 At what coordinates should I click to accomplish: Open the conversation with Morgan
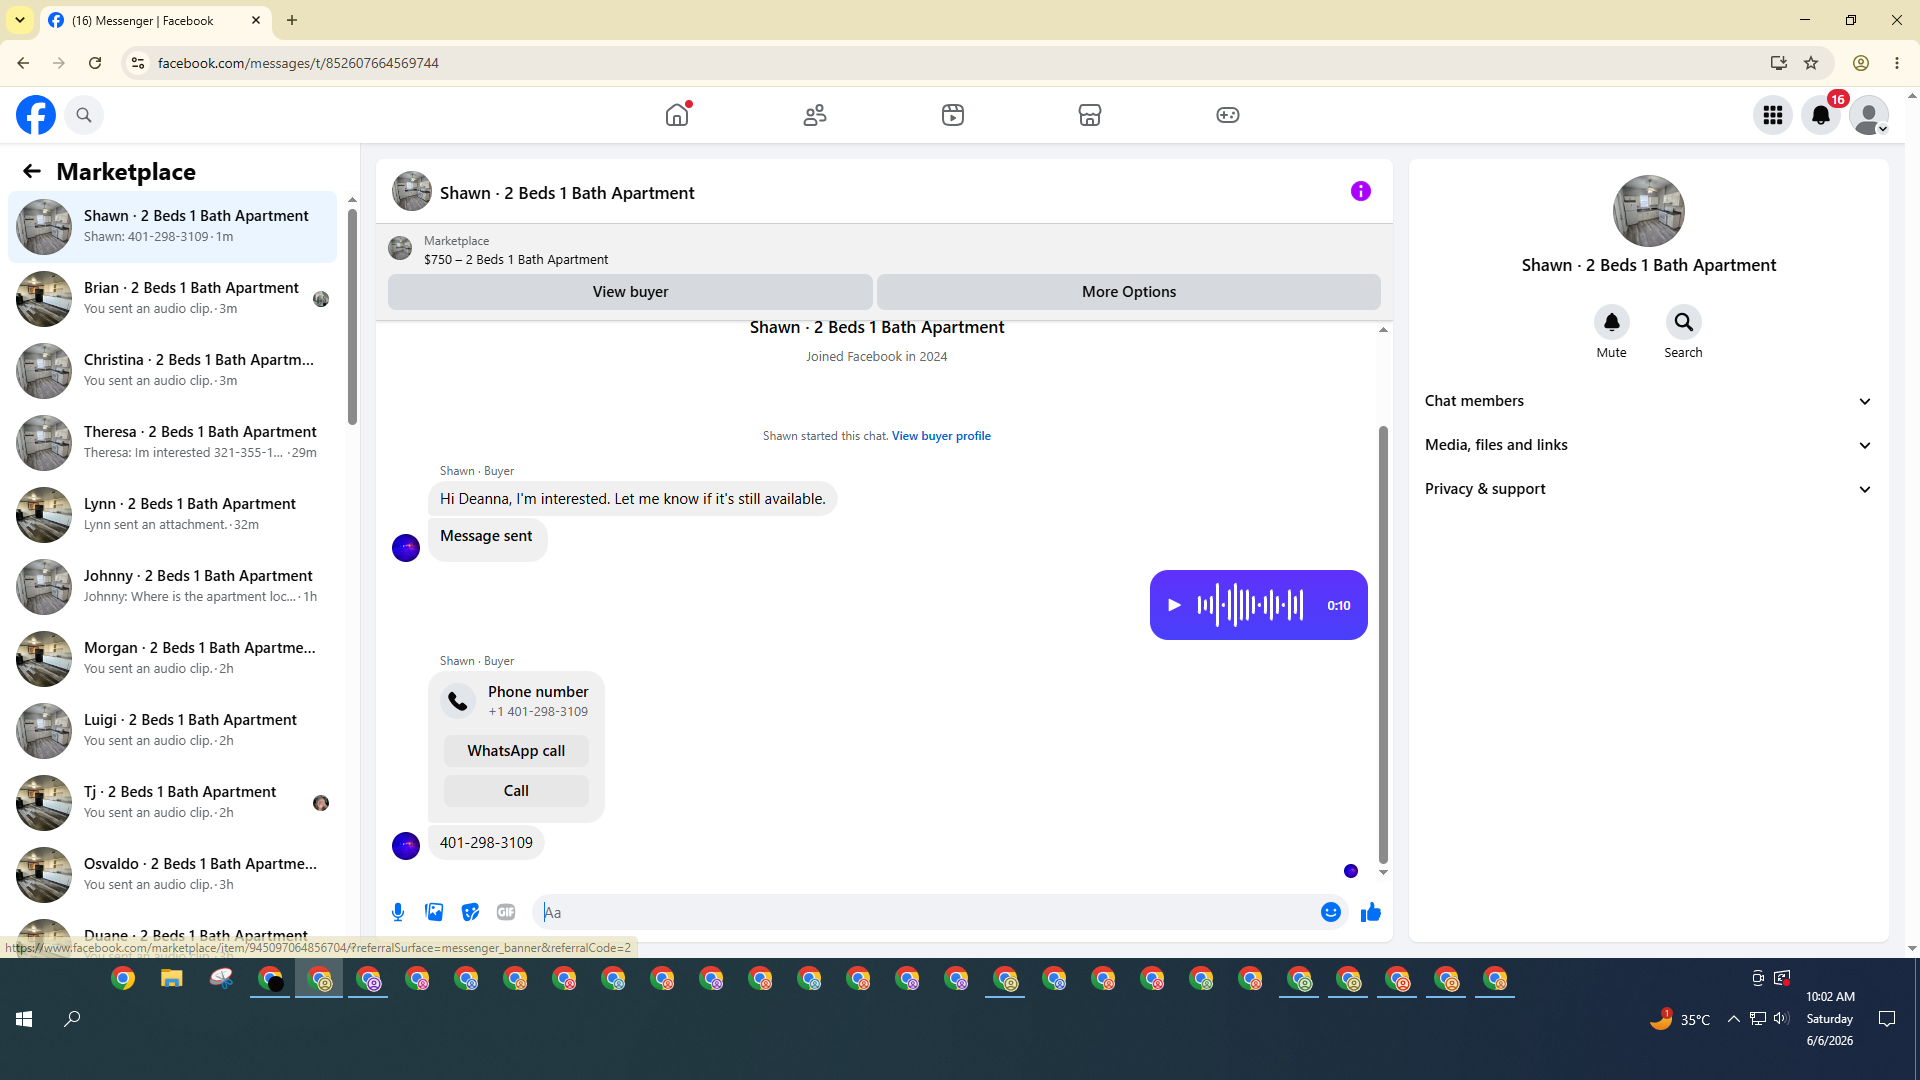[173, 658]
